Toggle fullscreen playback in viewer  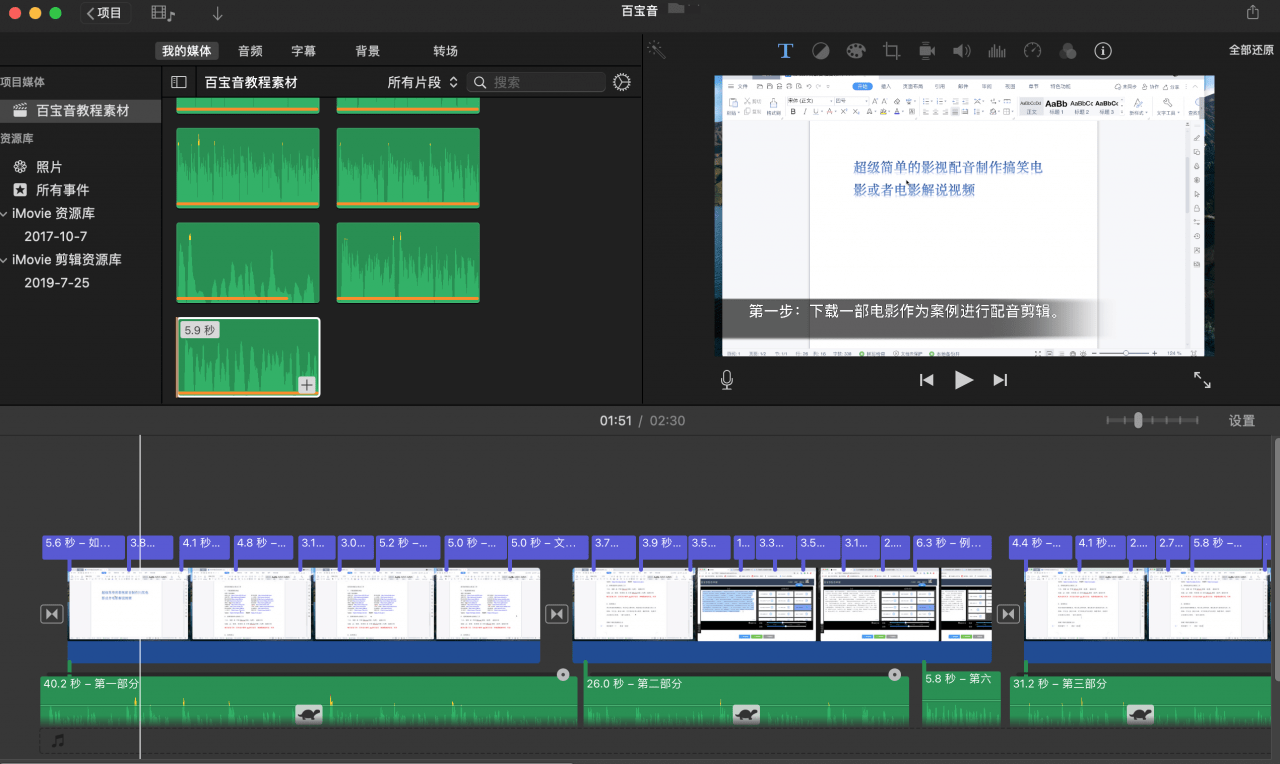tap(1202, 380)
